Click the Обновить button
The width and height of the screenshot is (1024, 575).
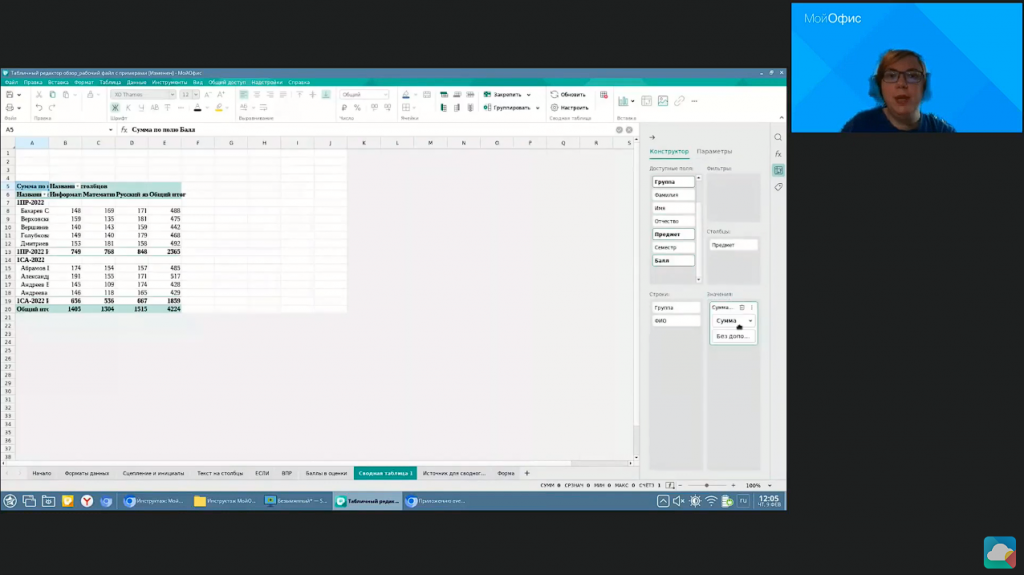(x=568, y=95)
